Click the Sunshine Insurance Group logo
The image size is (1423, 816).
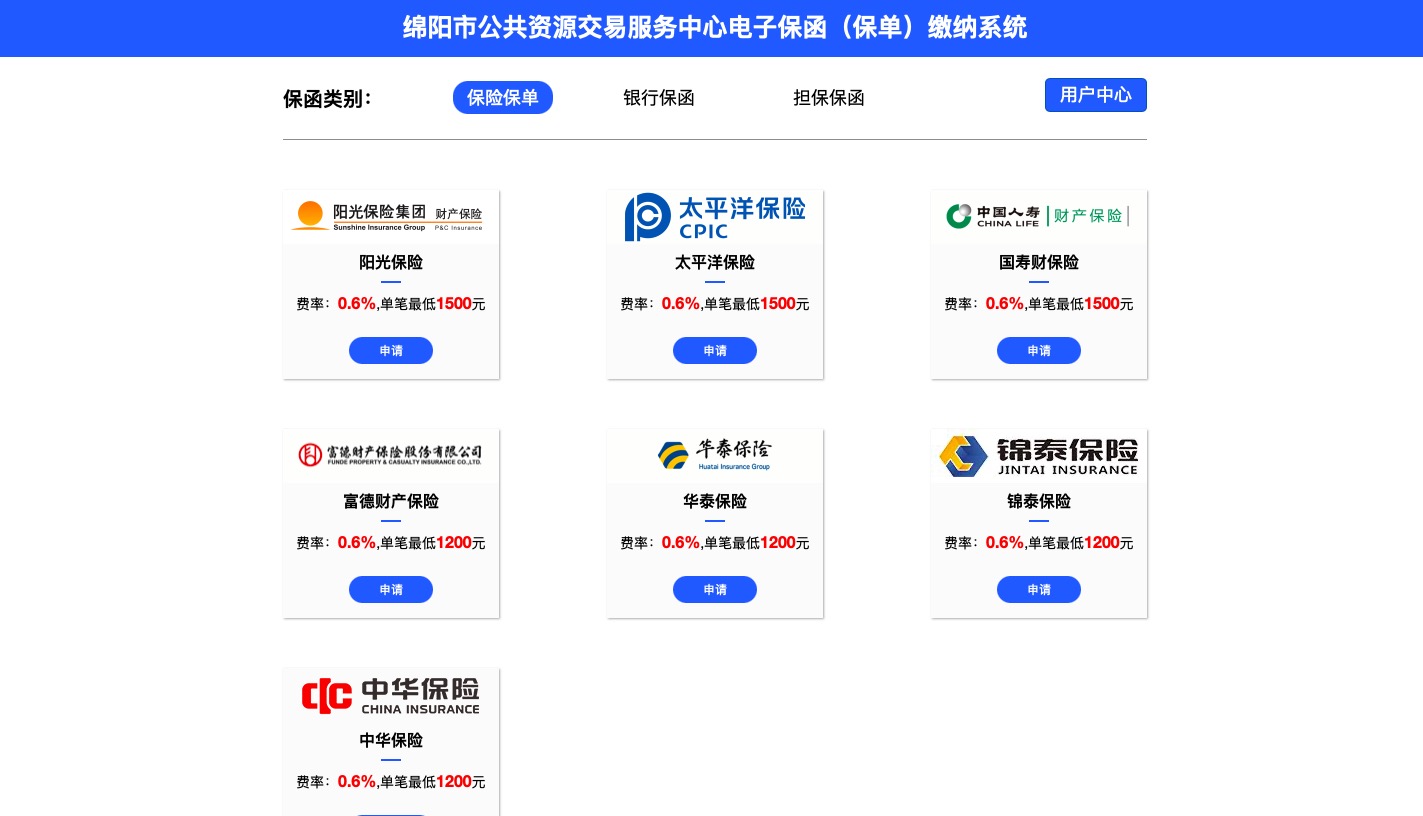tap(391, 217)
